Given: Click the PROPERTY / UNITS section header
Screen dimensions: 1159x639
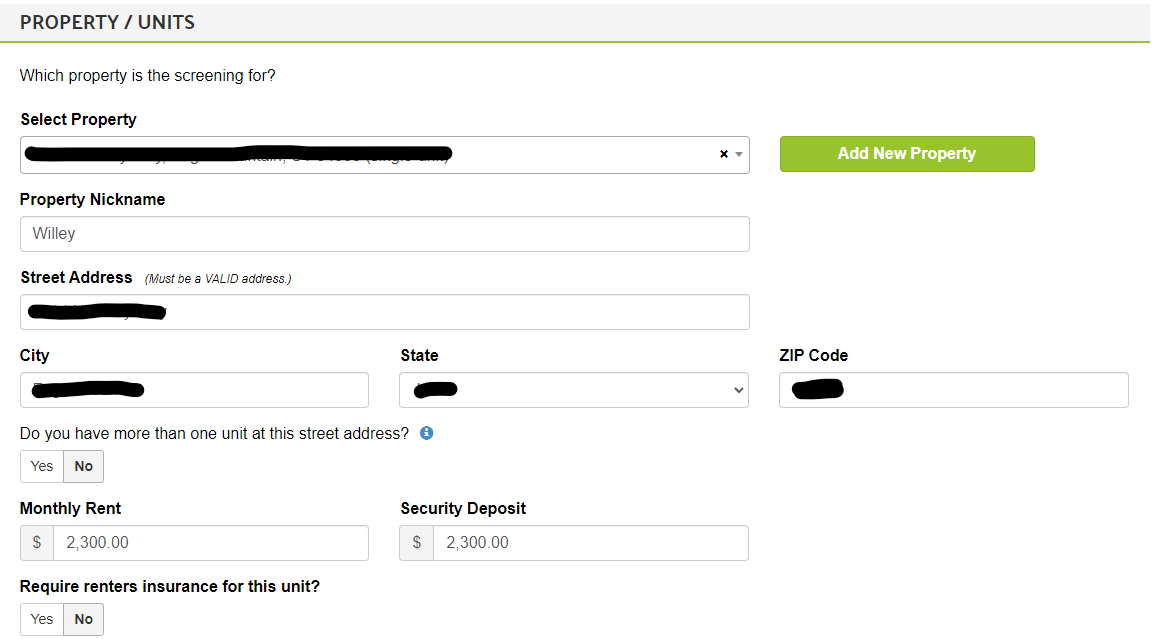Looking at the screenshot, I should click(x=107, y=22).
